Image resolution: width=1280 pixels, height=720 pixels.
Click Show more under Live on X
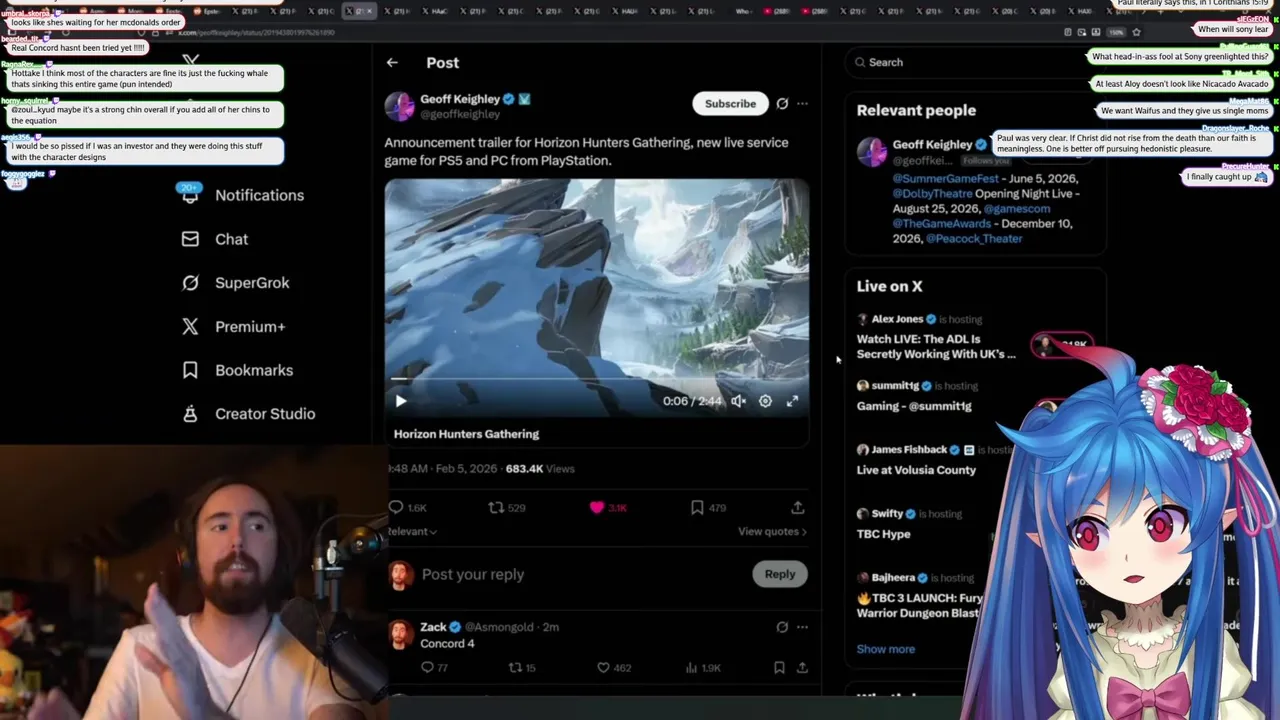click(x=885, y=649)
